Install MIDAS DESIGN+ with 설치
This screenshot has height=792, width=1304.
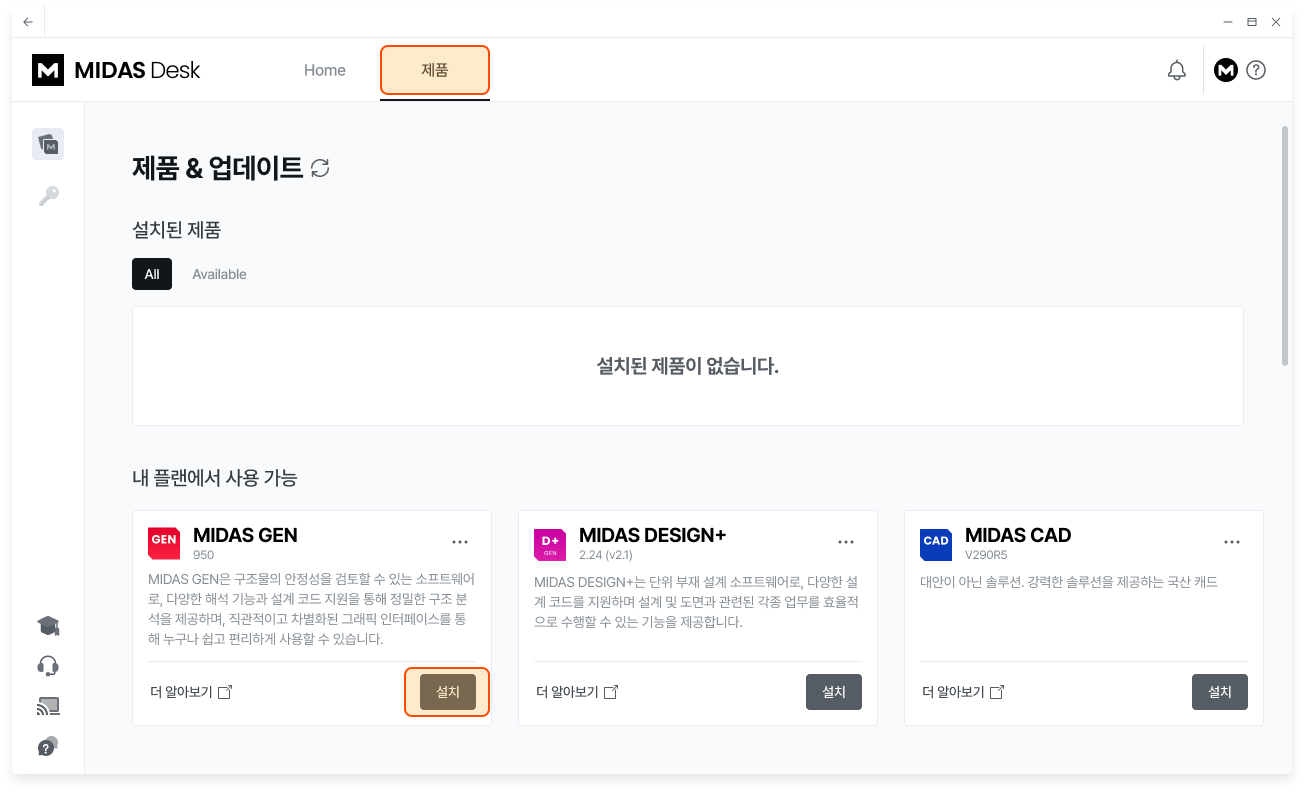tap(834, 692)
